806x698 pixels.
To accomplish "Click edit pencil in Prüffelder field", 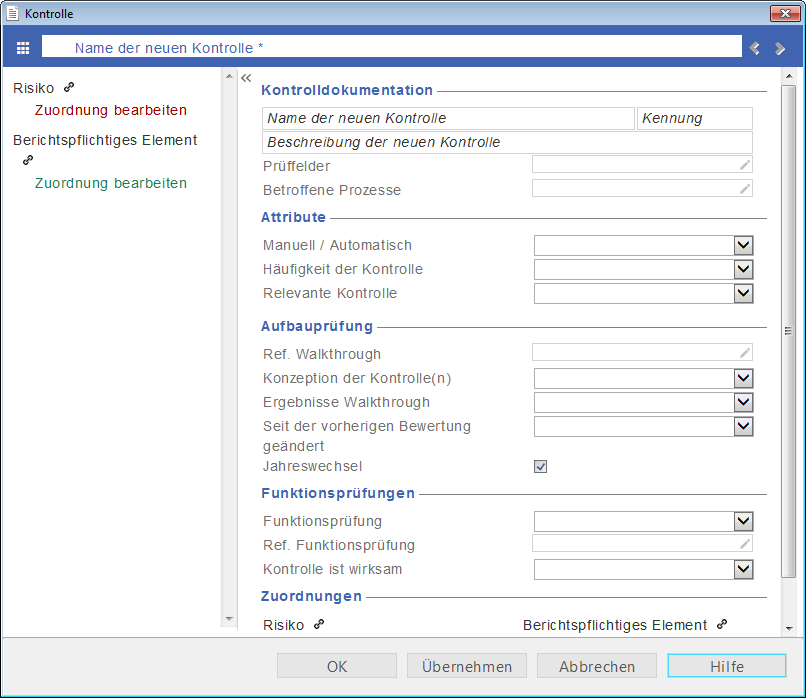I will tap(744, 165).
